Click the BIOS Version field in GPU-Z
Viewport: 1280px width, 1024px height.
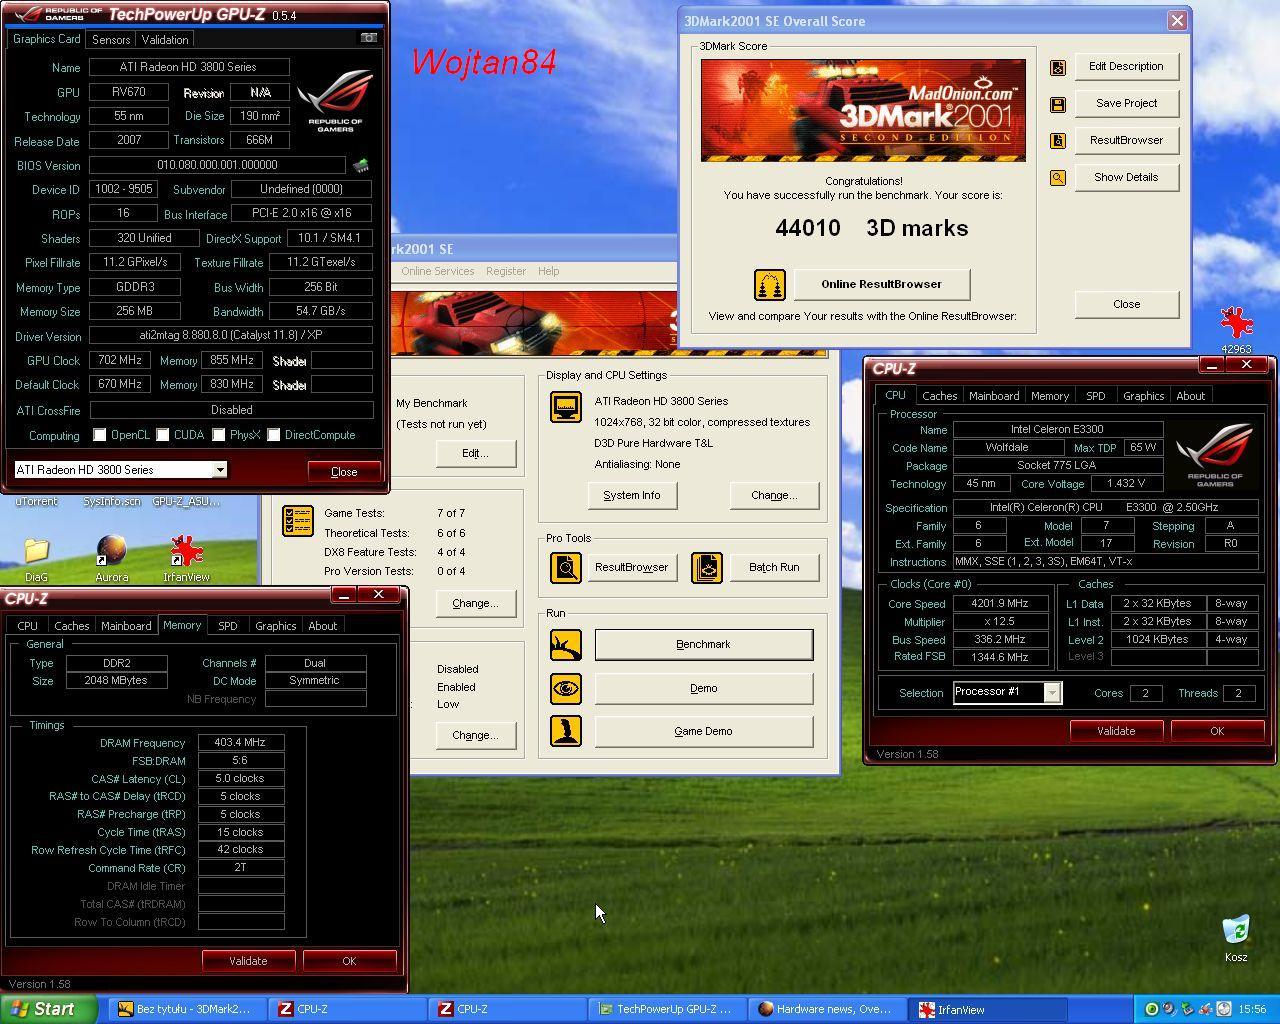217,165
